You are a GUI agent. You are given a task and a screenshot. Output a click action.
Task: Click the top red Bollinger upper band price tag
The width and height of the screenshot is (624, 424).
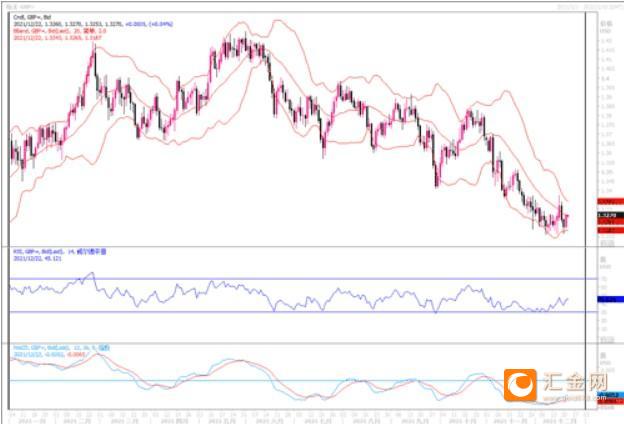610,202
